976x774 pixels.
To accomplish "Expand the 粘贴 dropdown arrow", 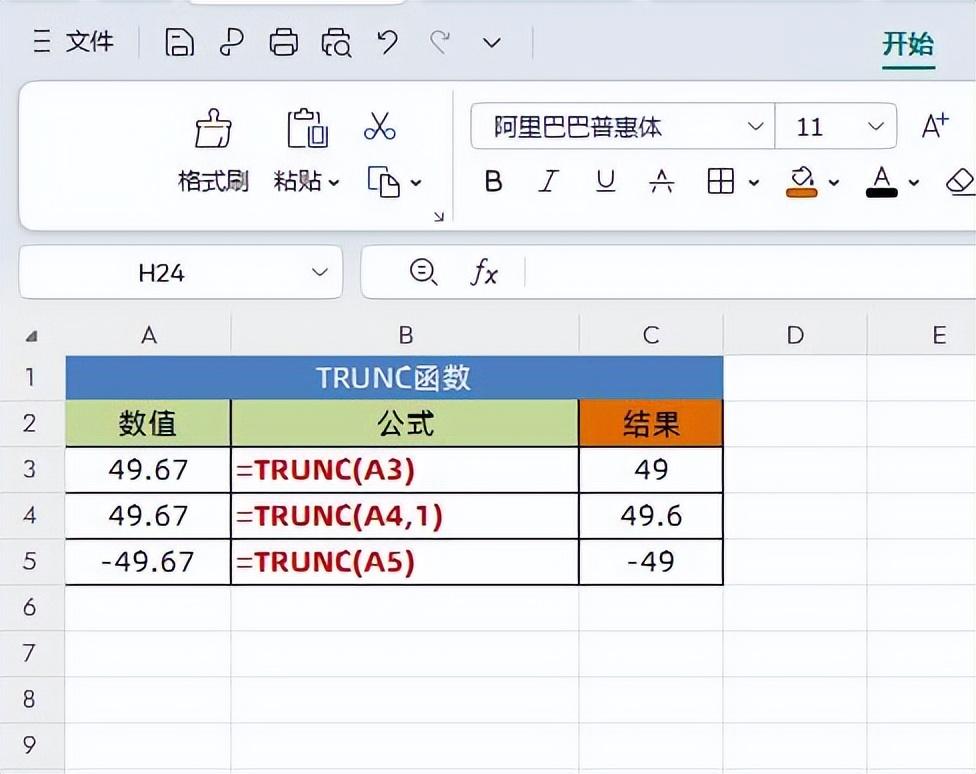I will [334, 182].
